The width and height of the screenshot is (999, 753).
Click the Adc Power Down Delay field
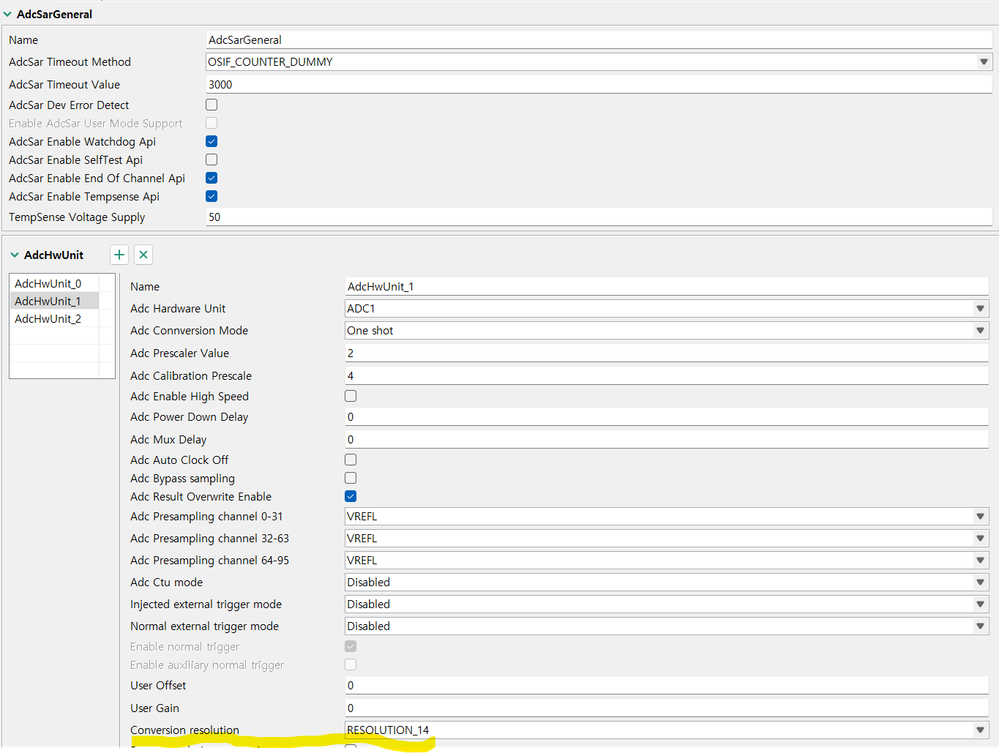(x=666, y=417)
